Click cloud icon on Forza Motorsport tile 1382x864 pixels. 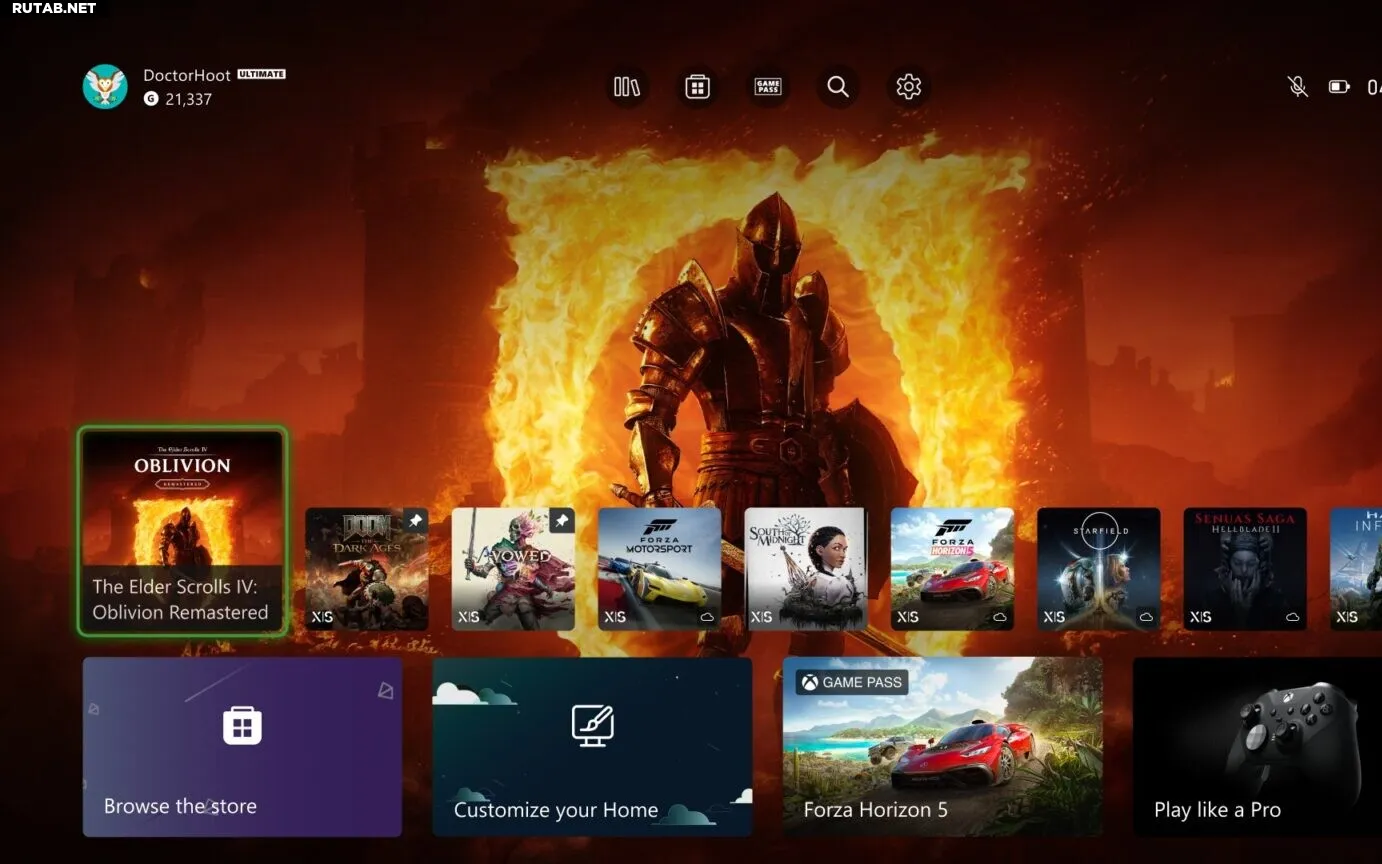[x=707, y=617]
